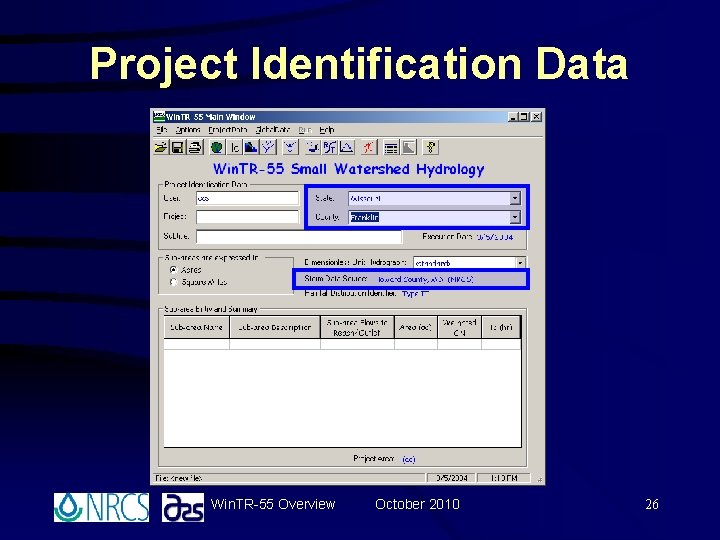Click the status bar time field
The image size is (720, 540).
[x=504, y=478]
